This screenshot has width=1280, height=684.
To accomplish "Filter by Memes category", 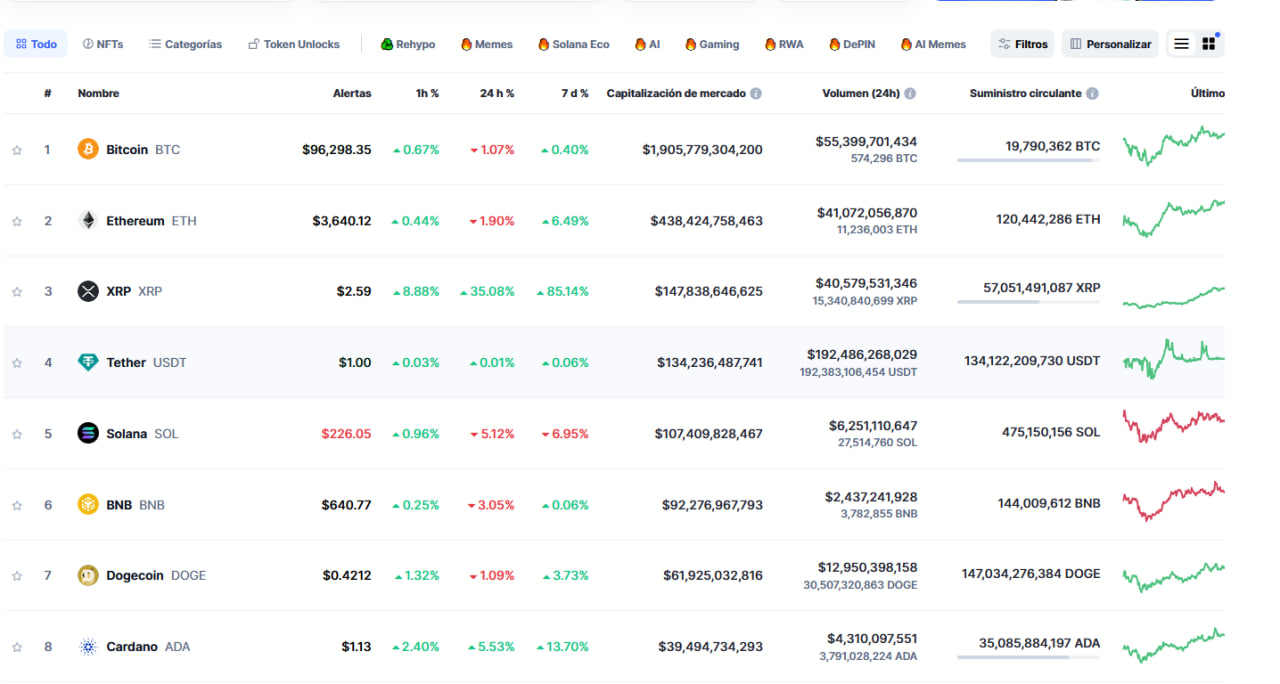I will (487, 44).
